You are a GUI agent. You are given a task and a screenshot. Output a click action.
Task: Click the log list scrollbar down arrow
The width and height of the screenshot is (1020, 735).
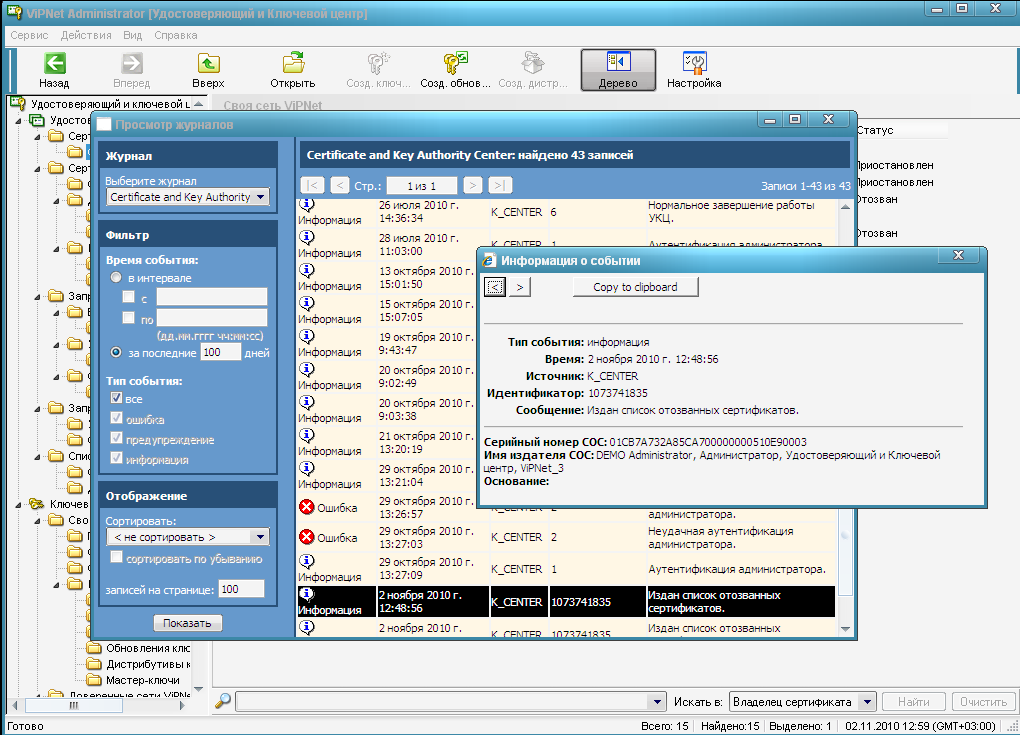coord(845,629)
